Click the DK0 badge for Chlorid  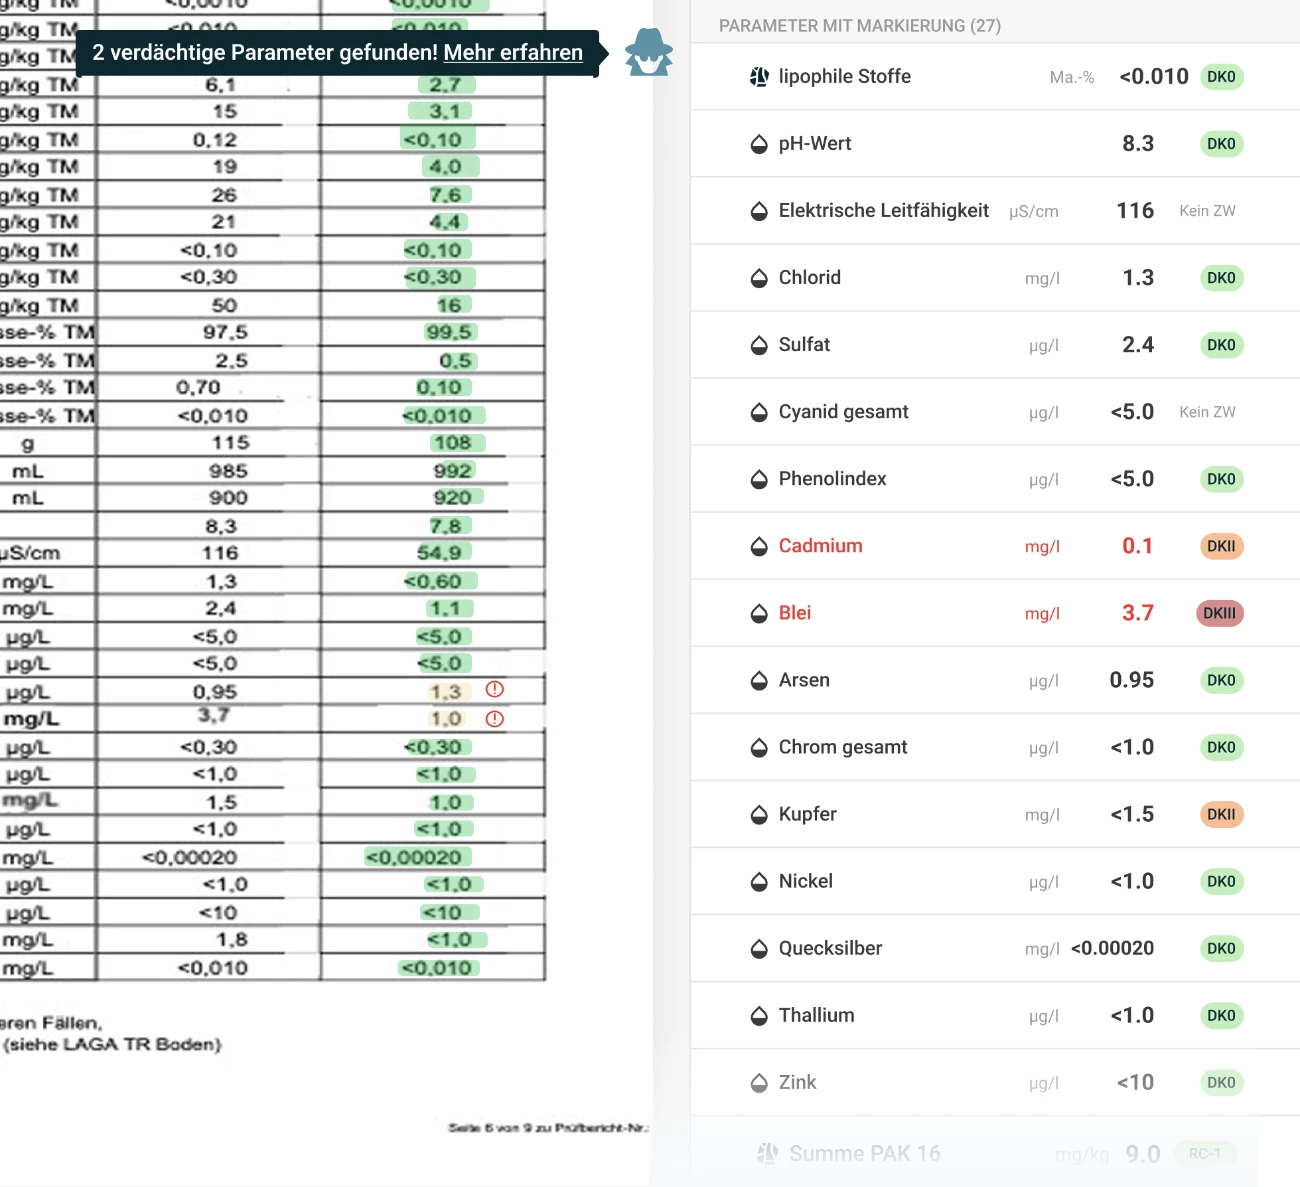1221,278
